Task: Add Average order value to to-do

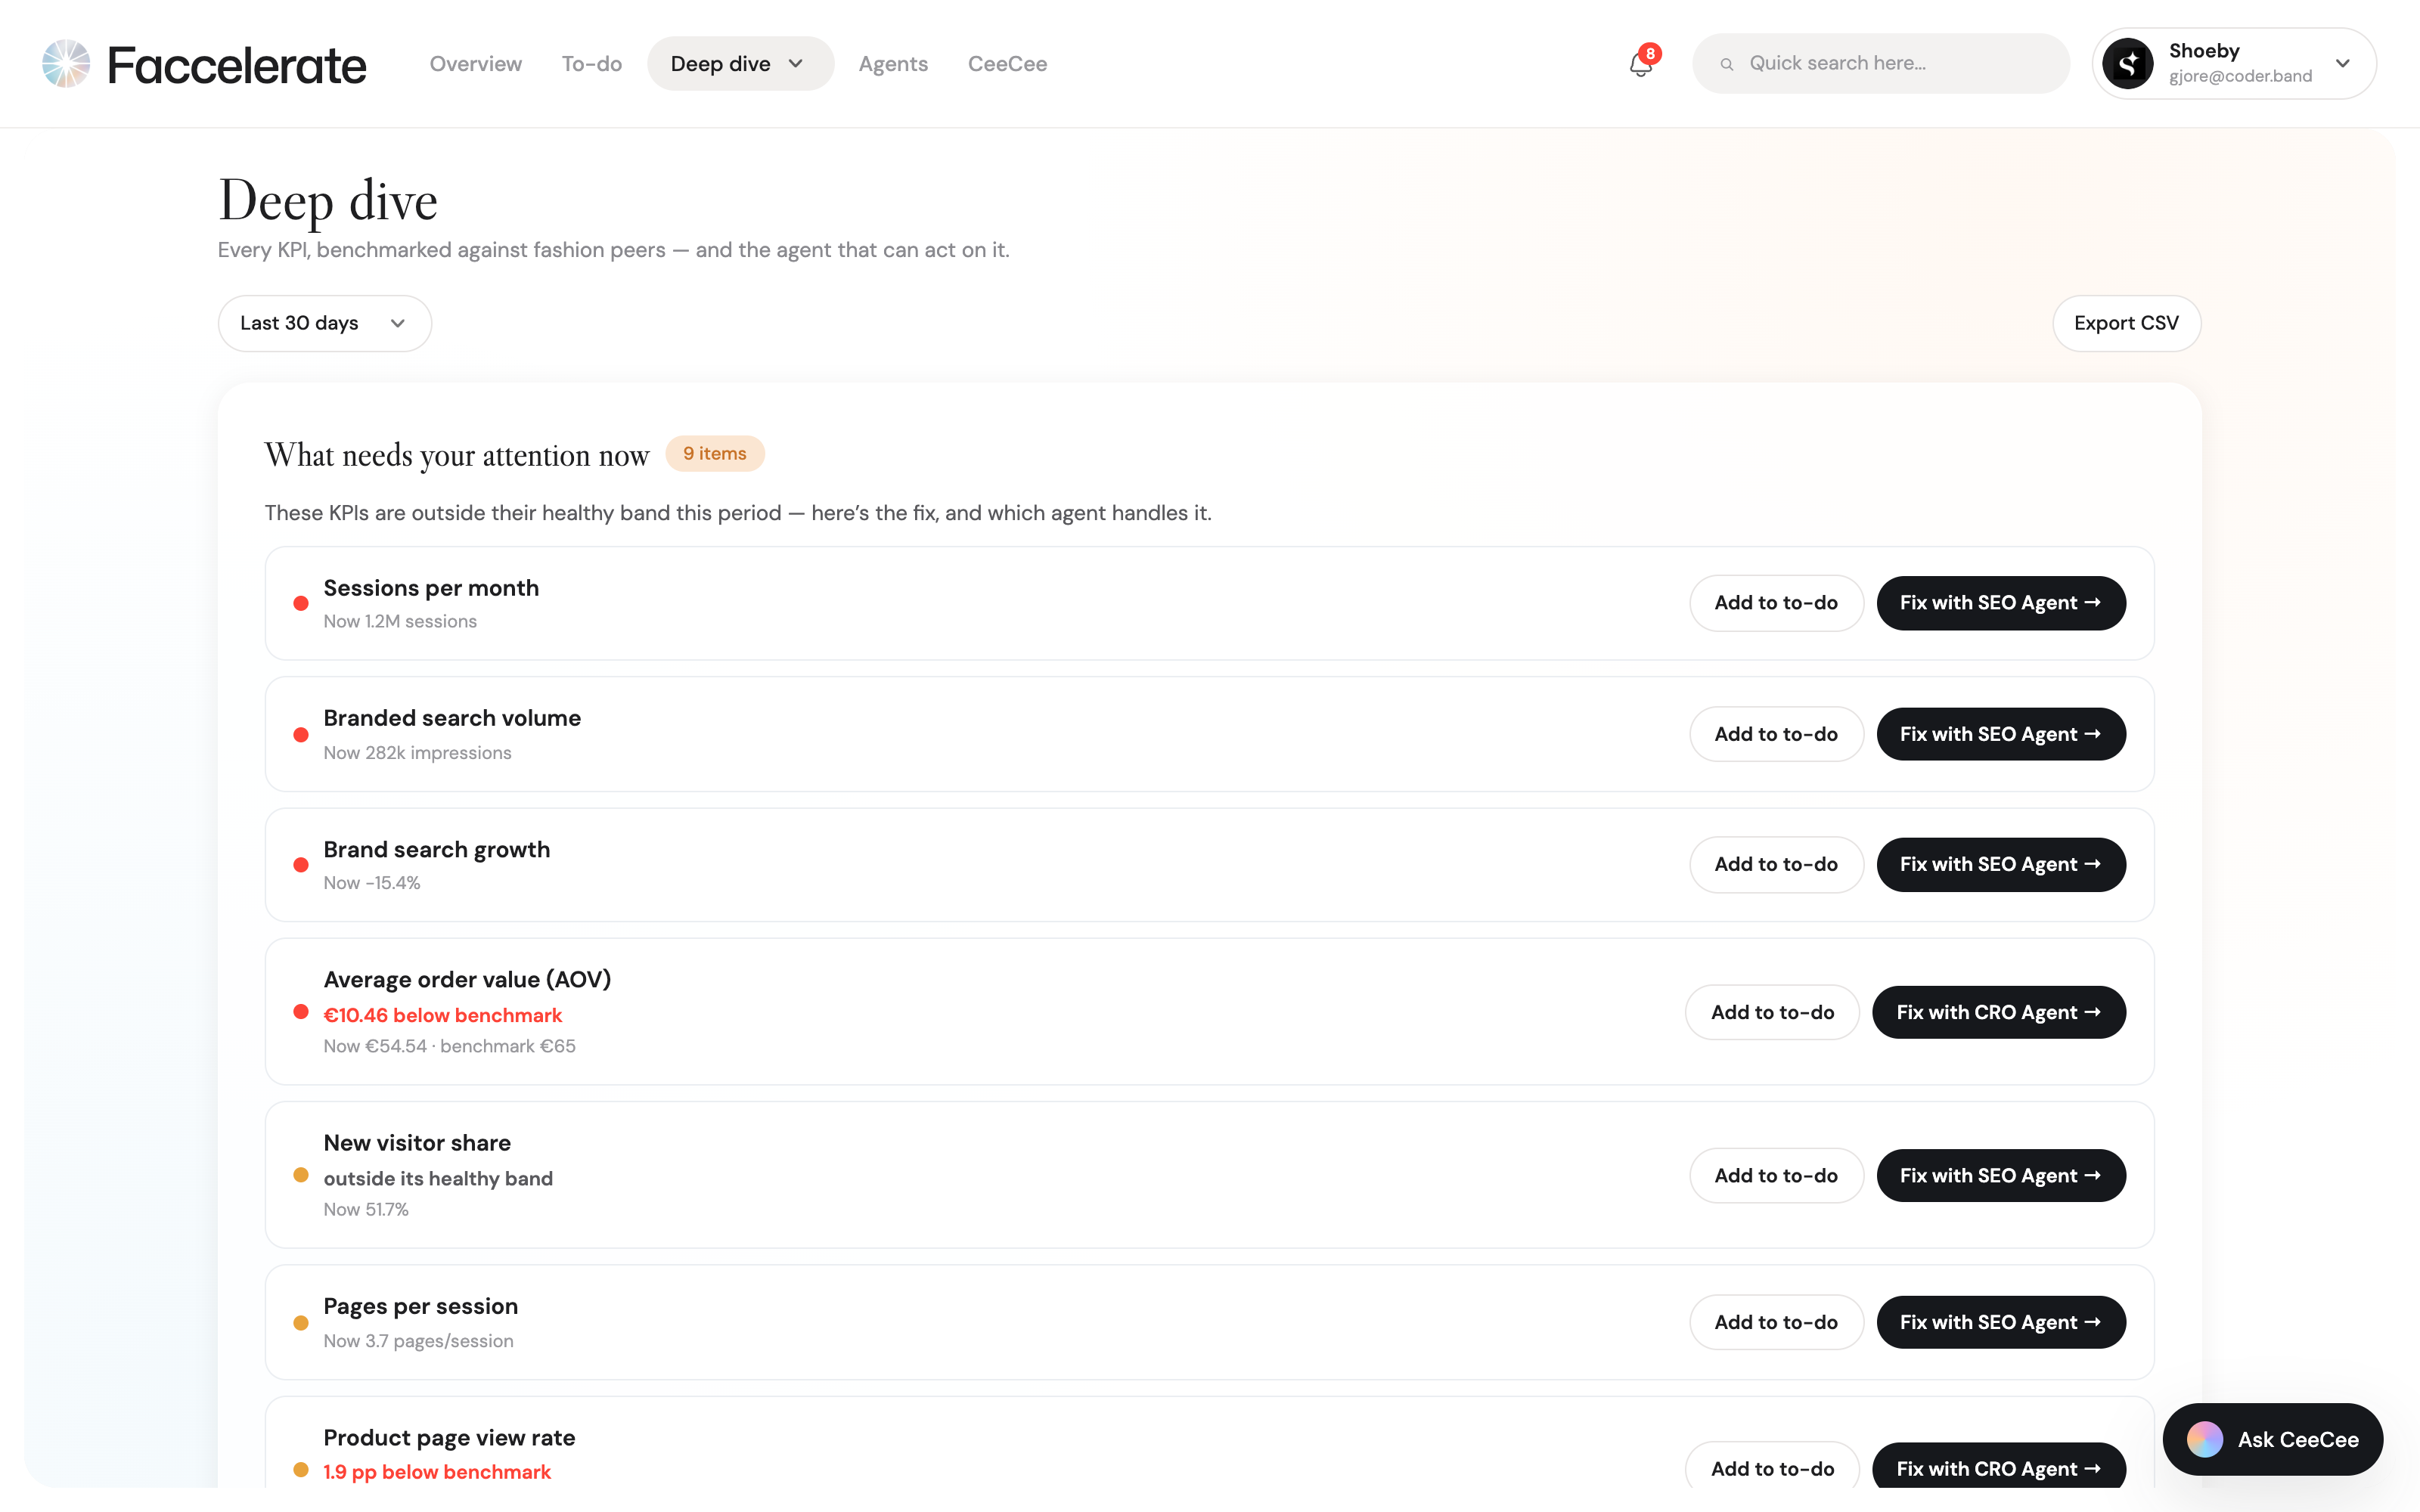Action: (1772, 1012)
